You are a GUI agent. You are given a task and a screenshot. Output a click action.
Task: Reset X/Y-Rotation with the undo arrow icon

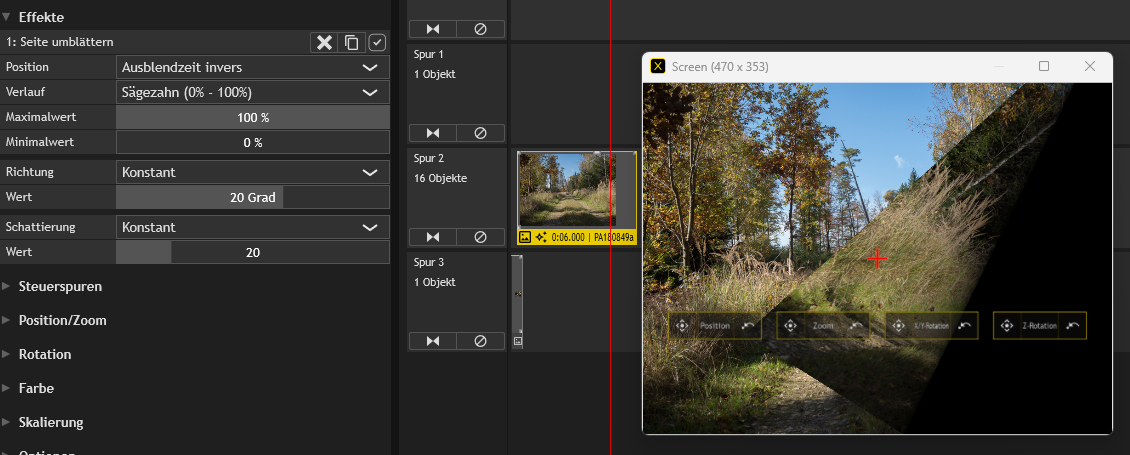click(965, 326)
